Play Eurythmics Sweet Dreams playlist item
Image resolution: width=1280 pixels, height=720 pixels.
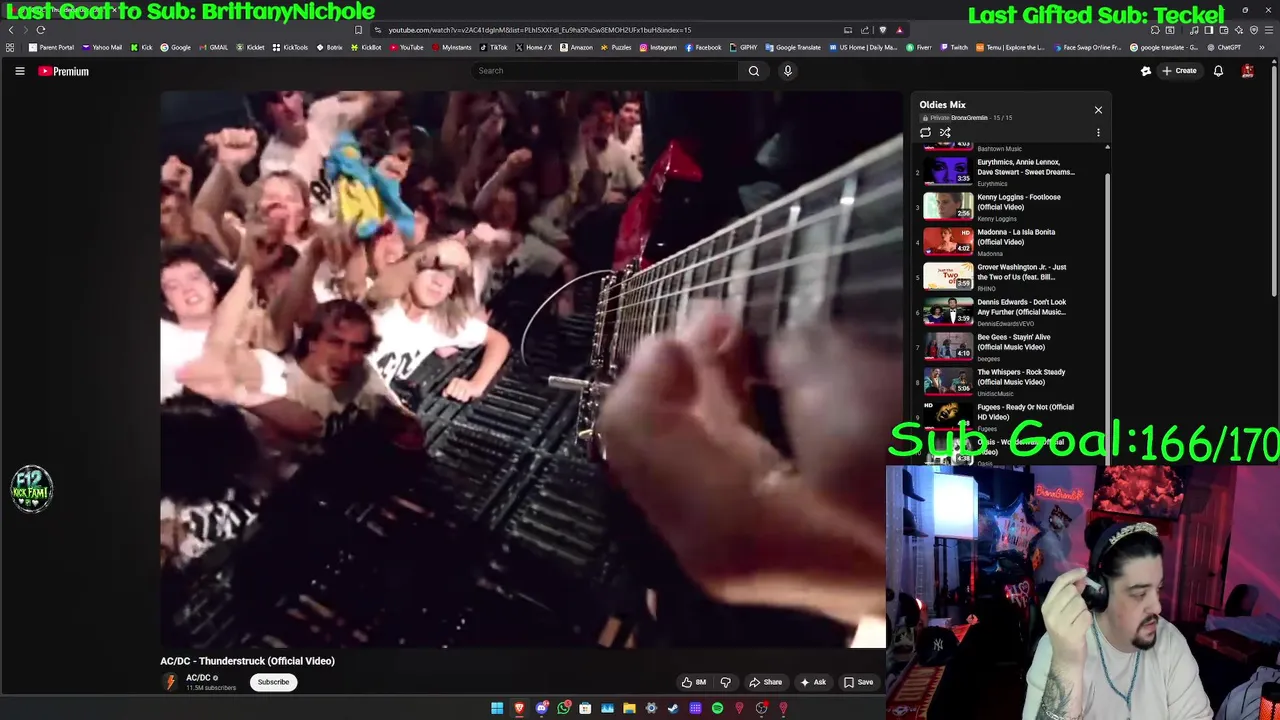tap(1010, 171)
